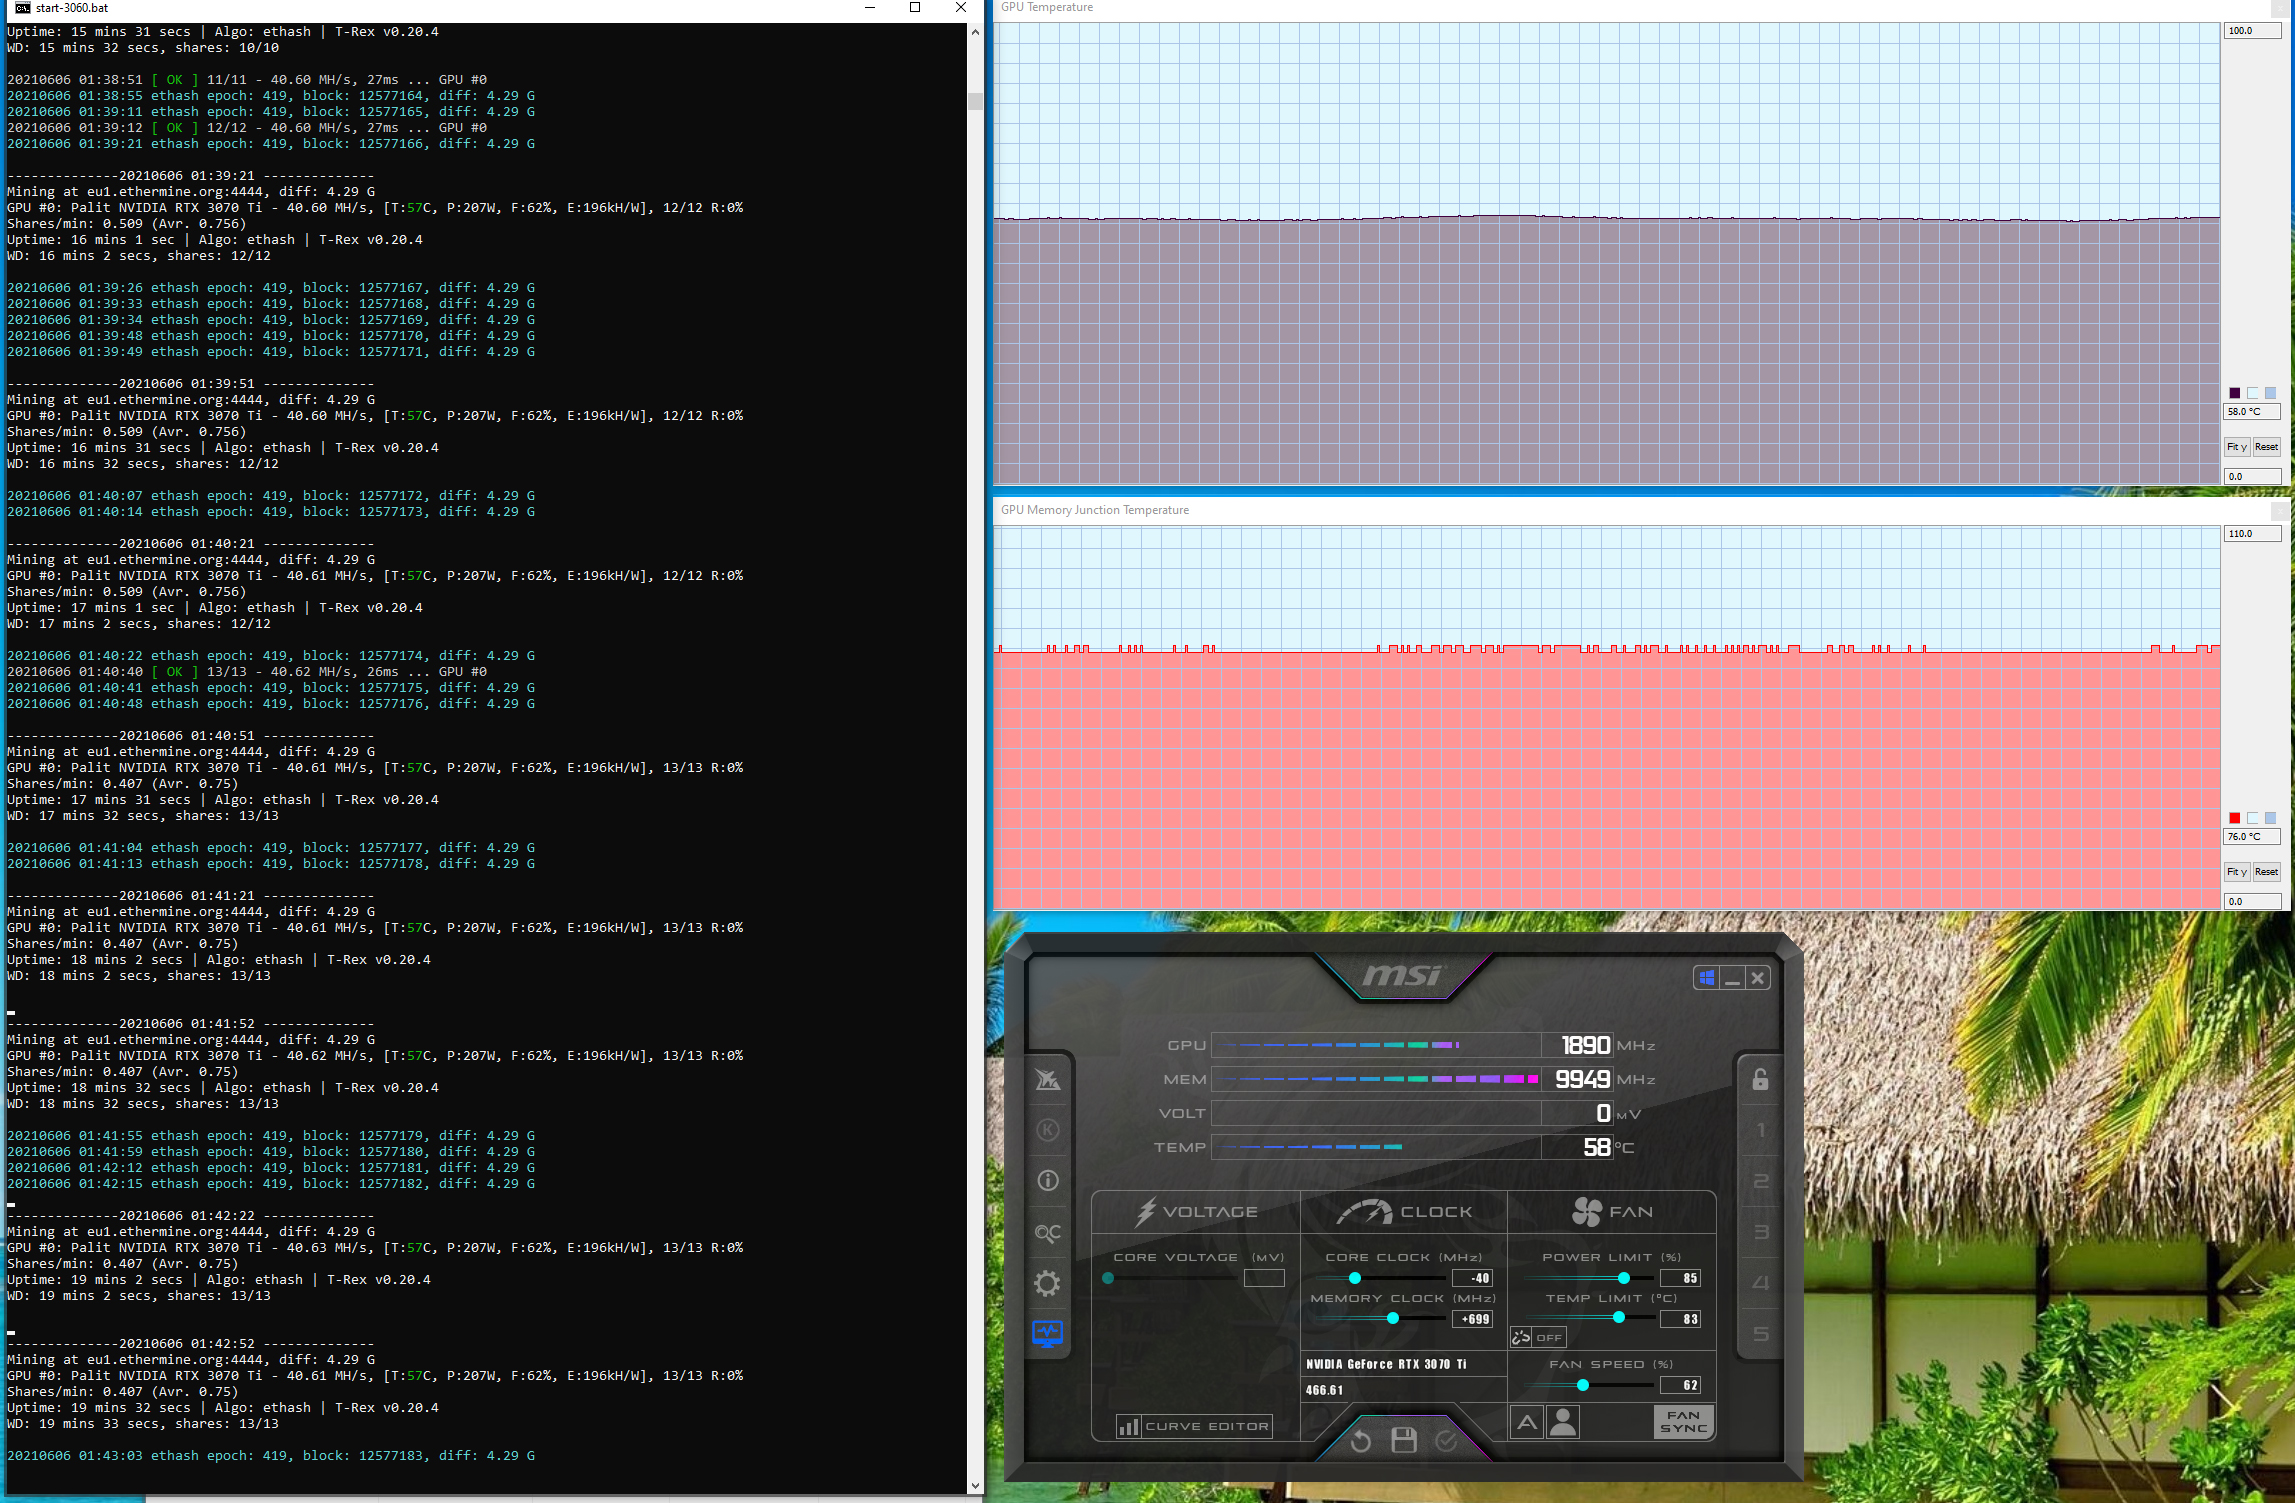Toggle user-defined fan control icon
Screen dimensions: 2295x1503
point(1563,1421)
